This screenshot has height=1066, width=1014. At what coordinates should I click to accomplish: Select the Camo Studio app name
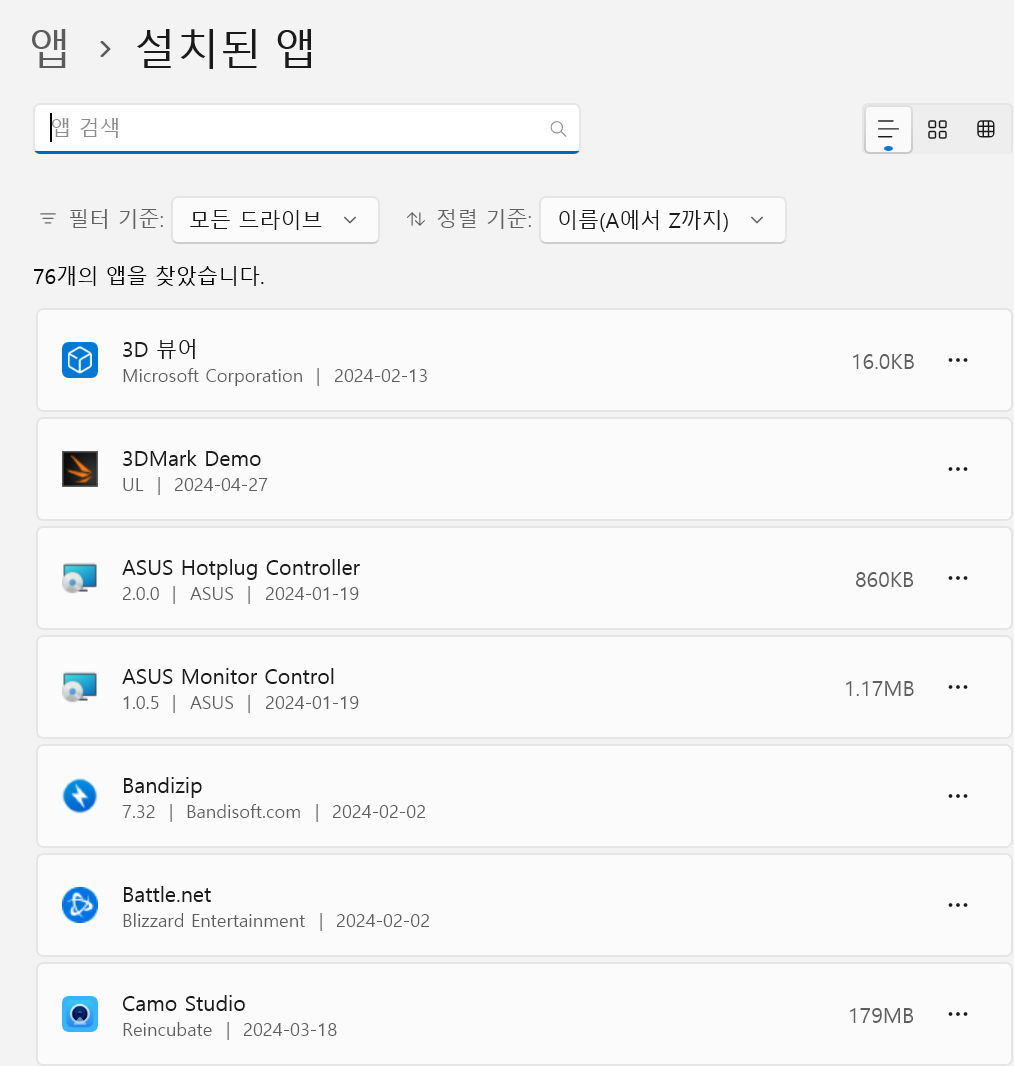click(x=183, y=1003)
